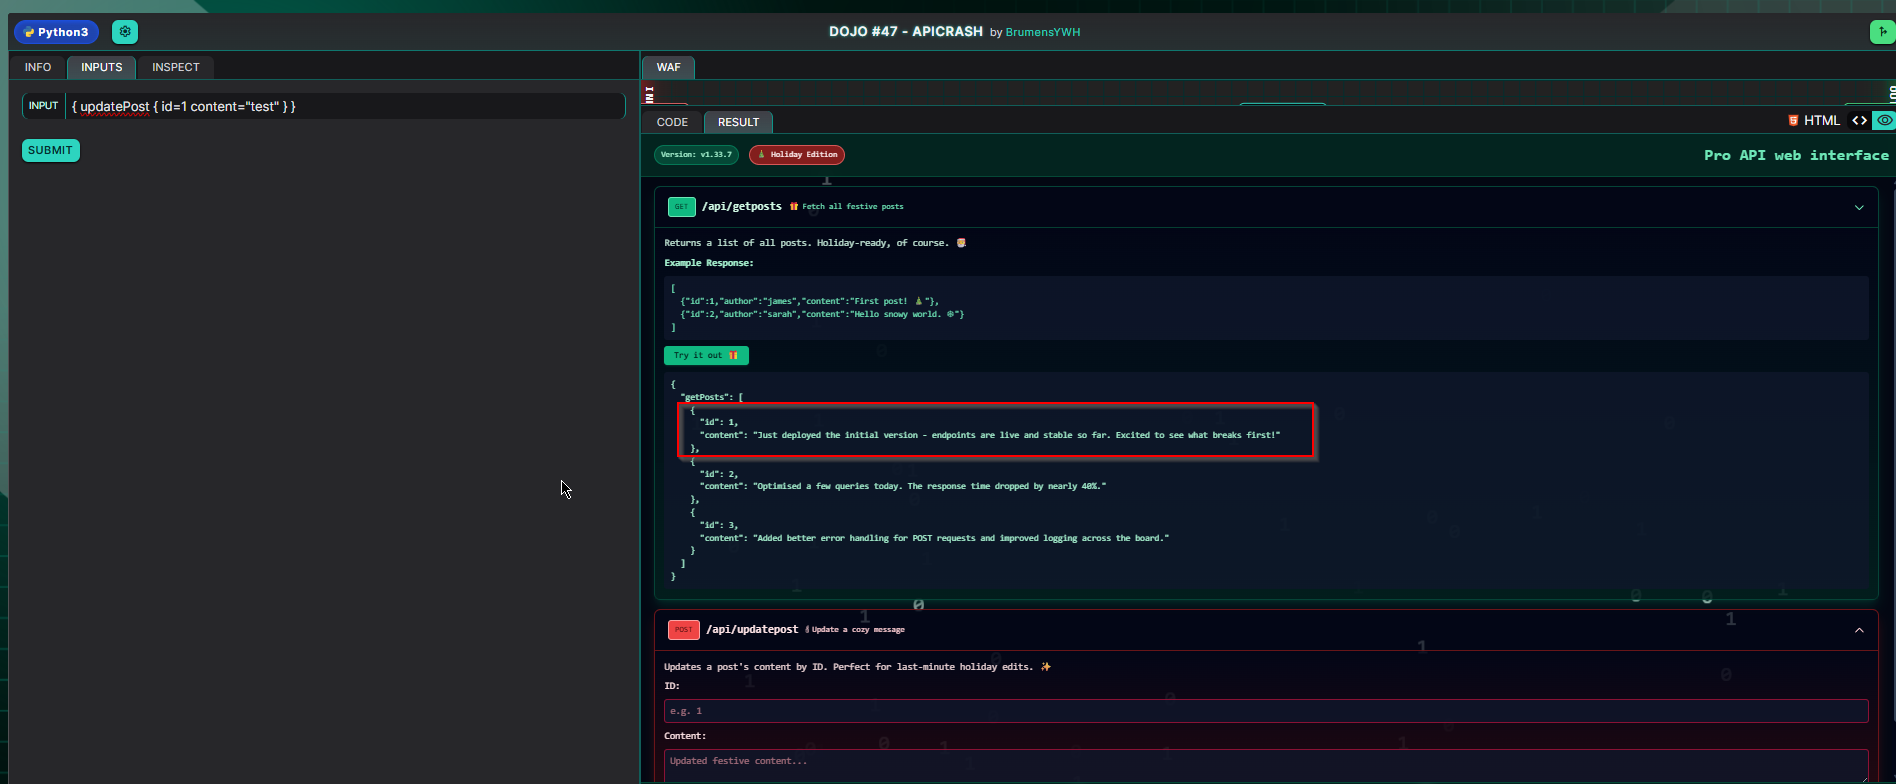Switch to the INFO tab

[x=38, y=67]
